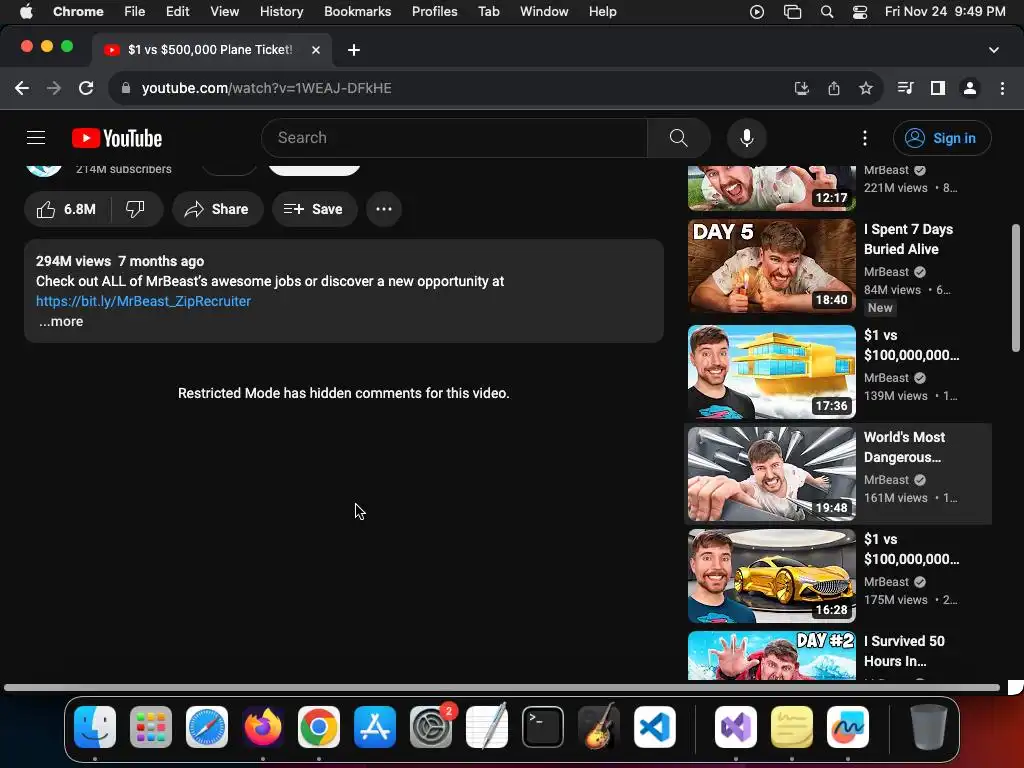
Task: Open I Spent 7 Days Buried Alive video title
Action: point(908,239)
